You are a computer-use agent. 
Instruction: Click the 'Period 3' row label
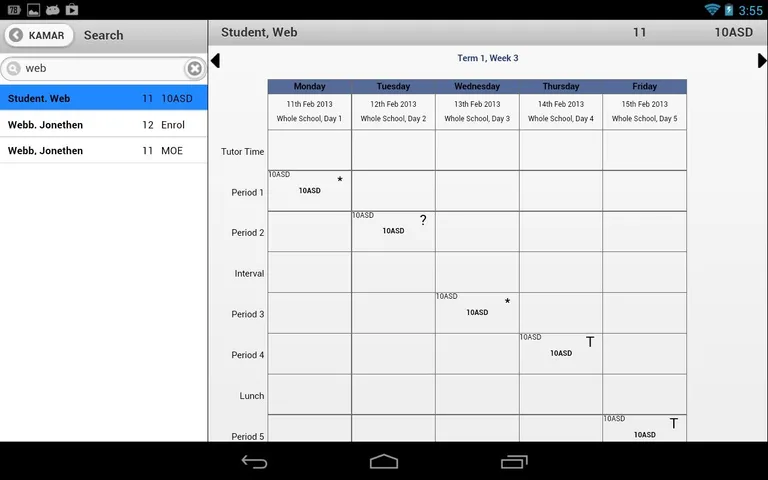click(x=247, y=314)
